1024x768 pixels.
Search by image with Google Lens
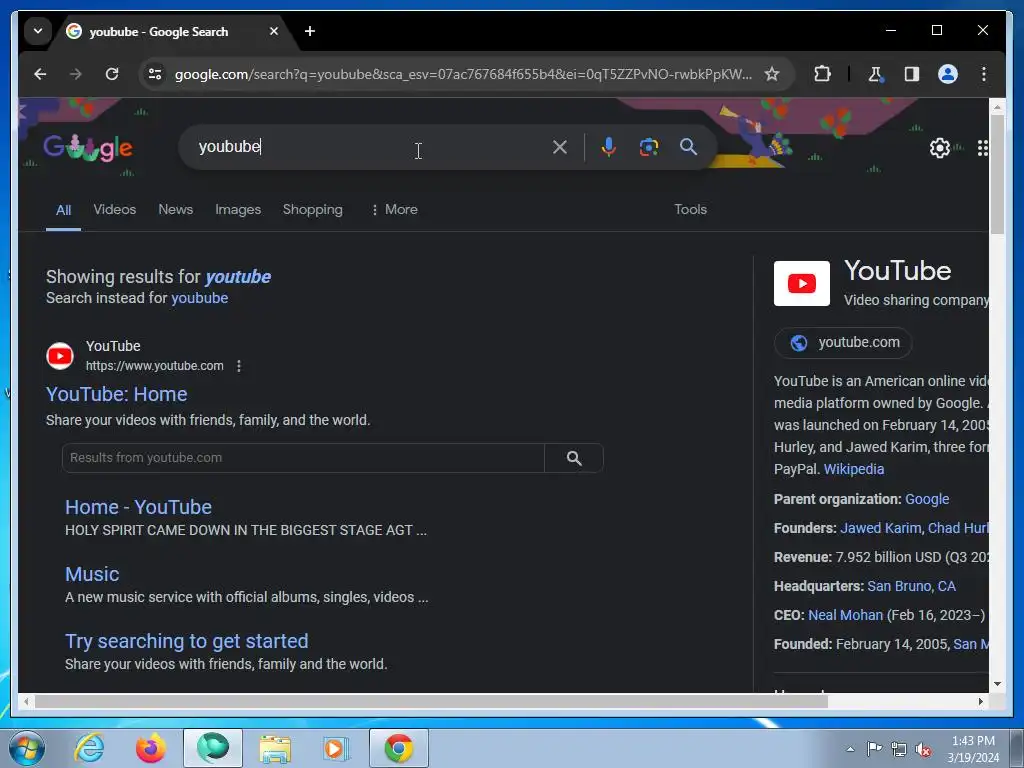(x=648, y=148)
